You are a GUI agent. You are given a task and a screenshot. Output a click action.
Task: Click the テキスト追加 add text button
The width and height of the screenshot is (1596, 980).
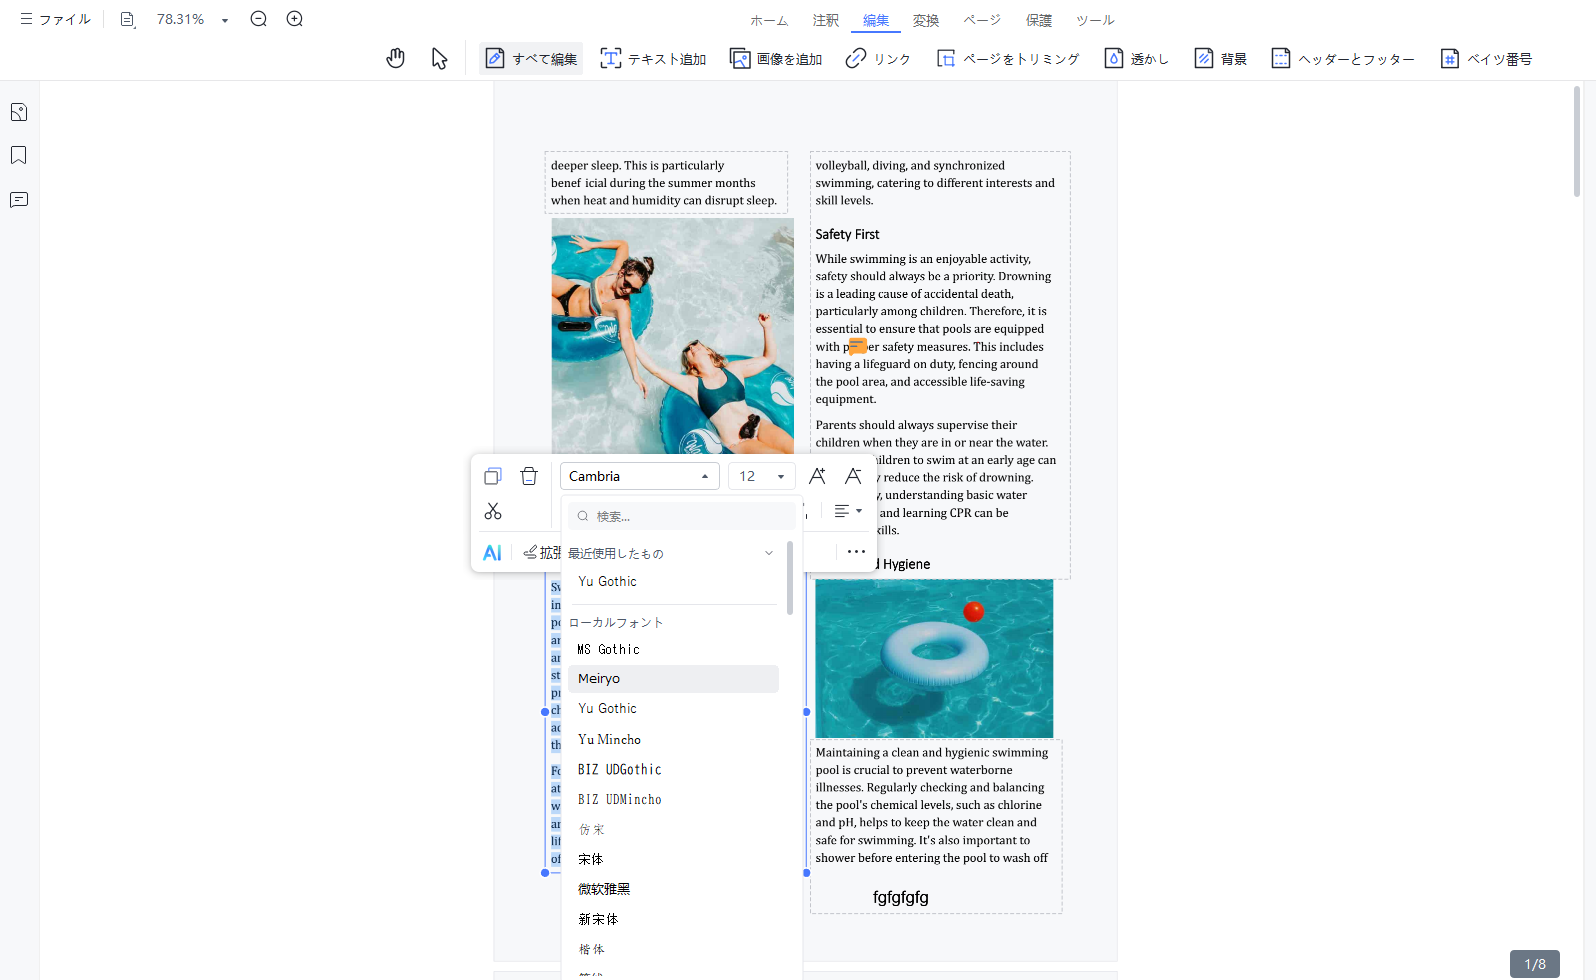(x=653, y=59)
